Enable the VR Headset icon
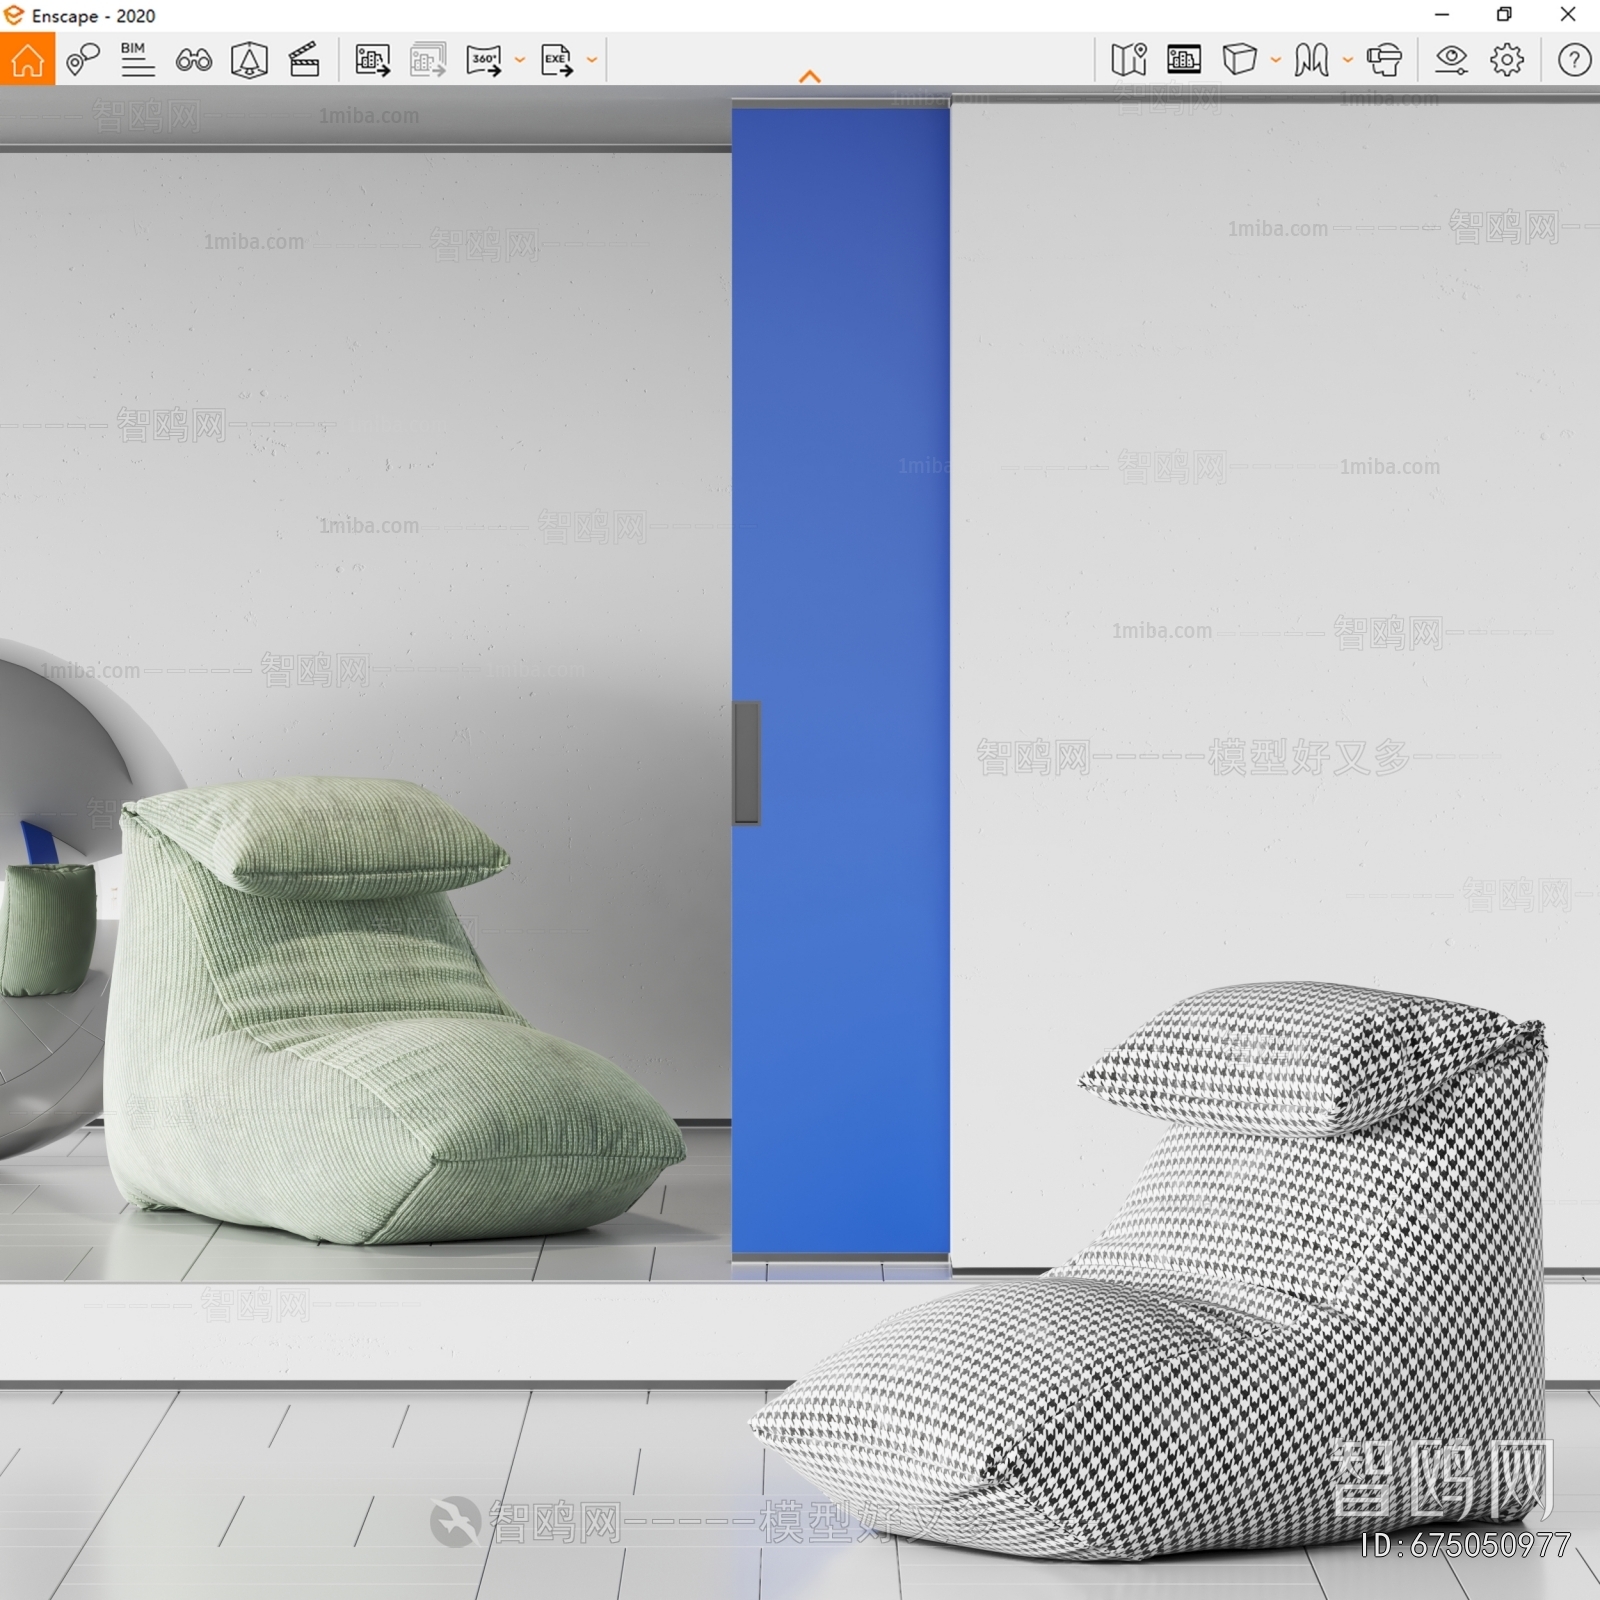Screen dimensions: 1600x1600 point(1384,60)
